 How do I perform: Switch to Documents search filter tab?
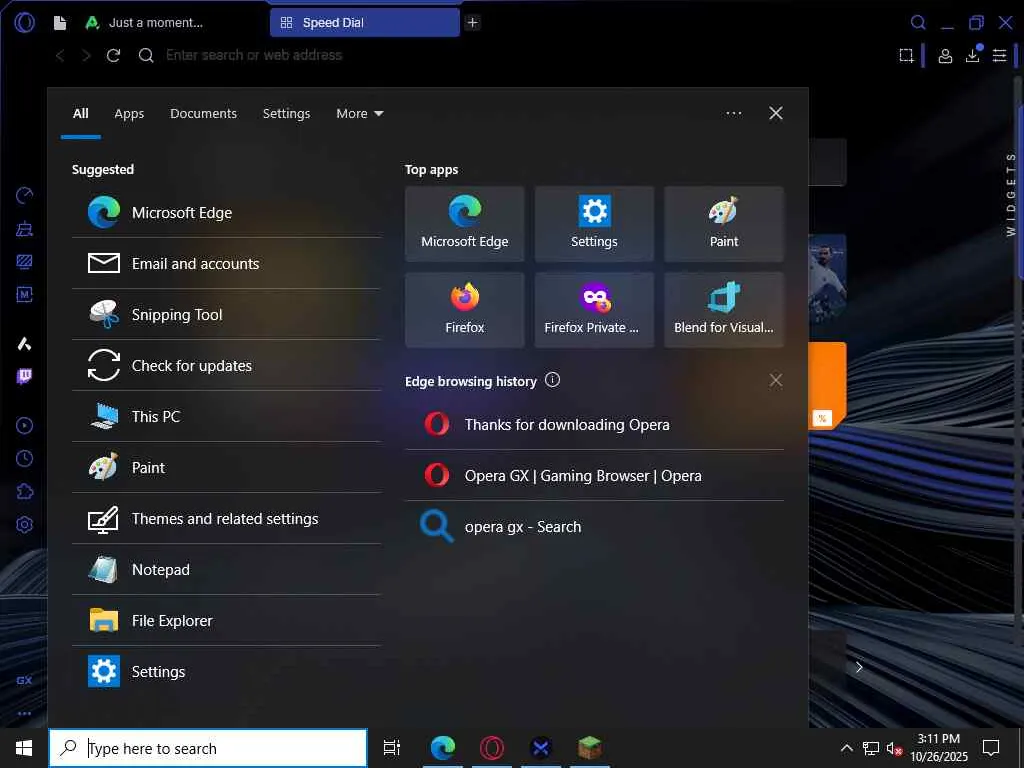pyautogui.click(x=203, y=114)
